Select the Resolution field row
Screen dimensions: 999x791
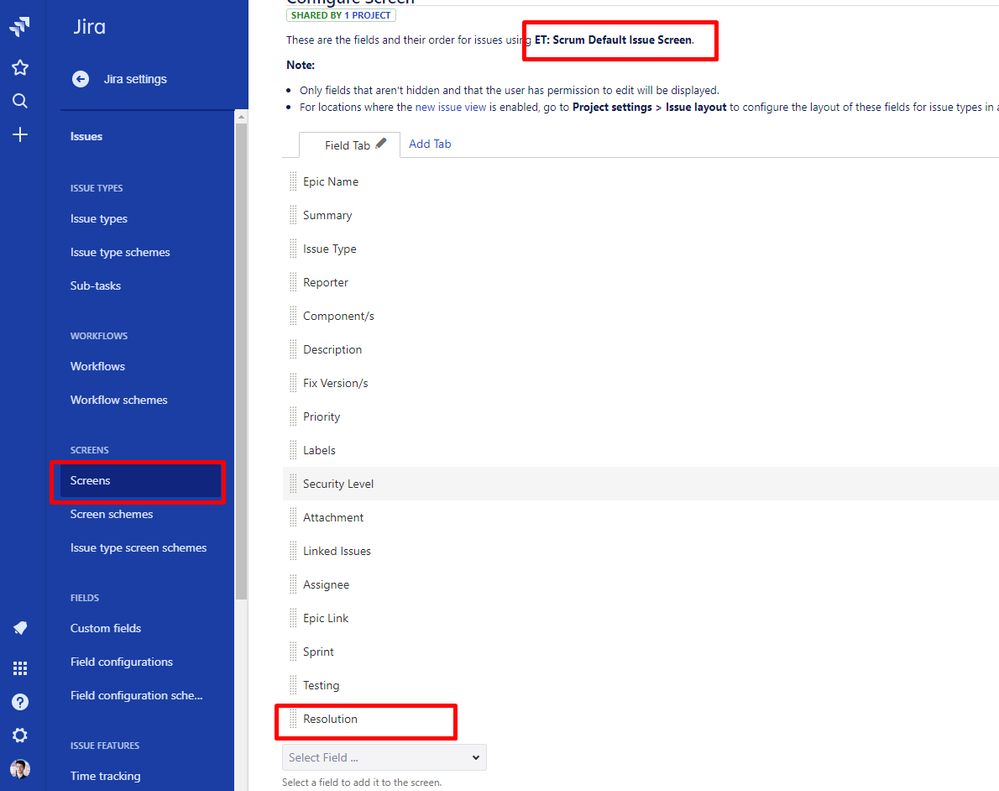(x=640, y=719)
